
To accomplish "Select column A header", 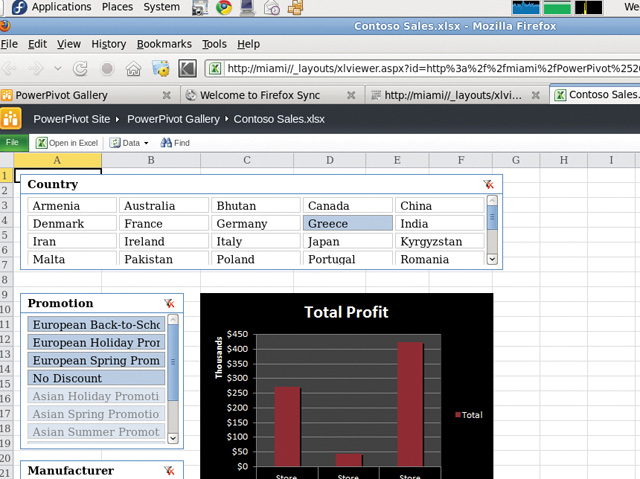I will (x=58, y=160).
